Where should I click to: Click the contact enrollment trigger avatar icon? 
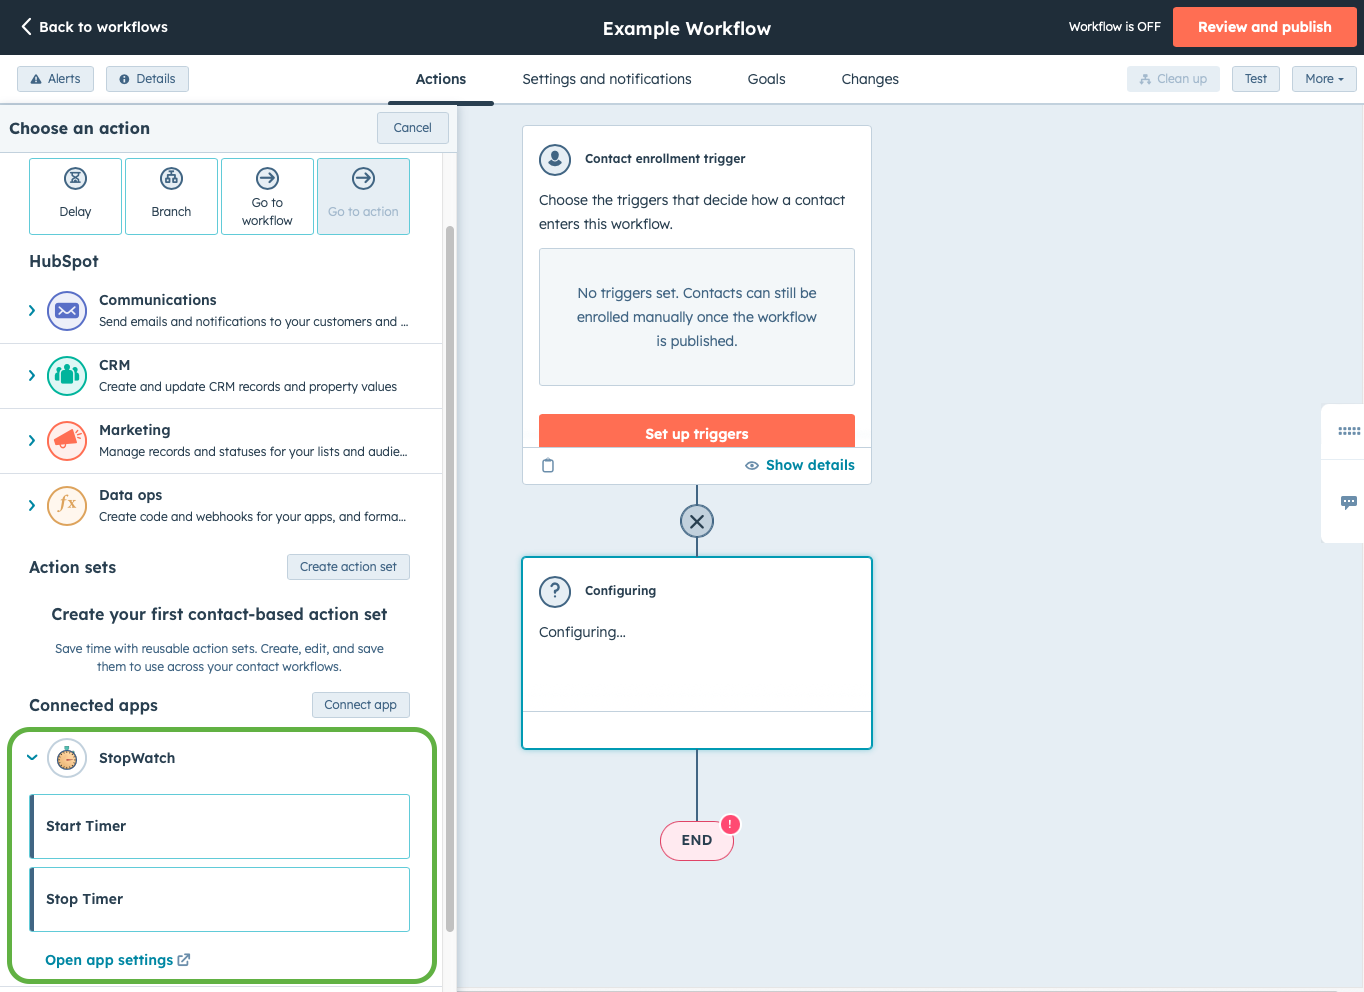point(555,159)
